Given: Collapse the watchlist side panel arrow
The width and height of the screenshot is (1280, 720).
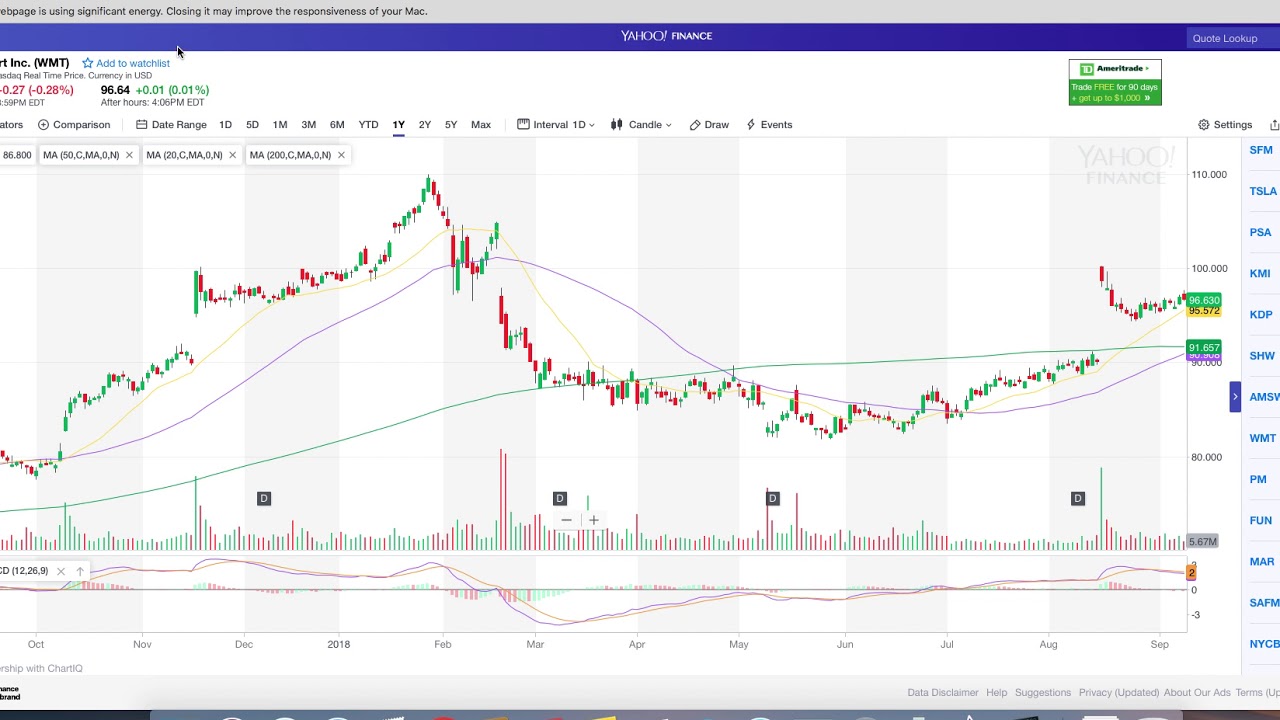Looking at the screenshot, I should [x=1235, y=397].
